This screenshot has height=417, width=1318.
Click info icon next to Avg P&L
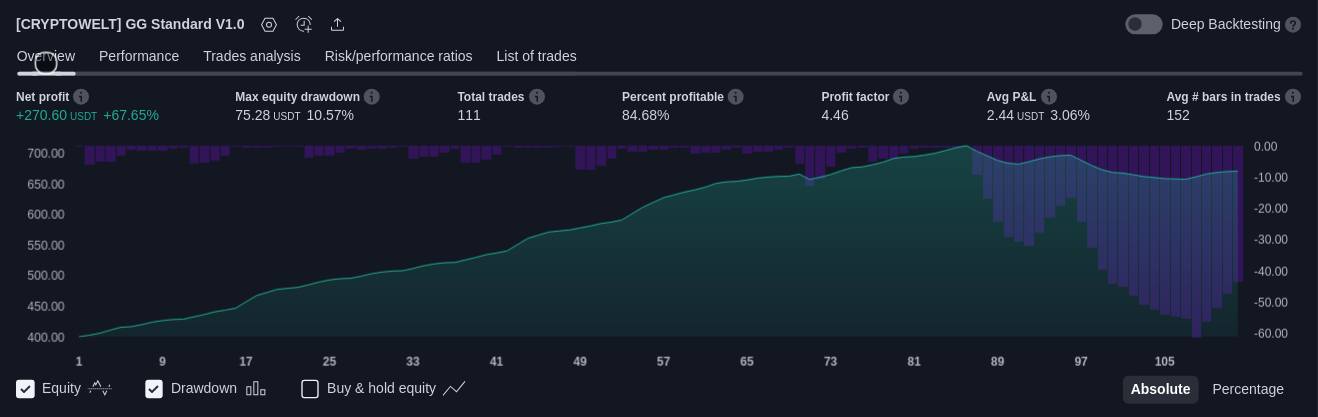point(1049,97)
